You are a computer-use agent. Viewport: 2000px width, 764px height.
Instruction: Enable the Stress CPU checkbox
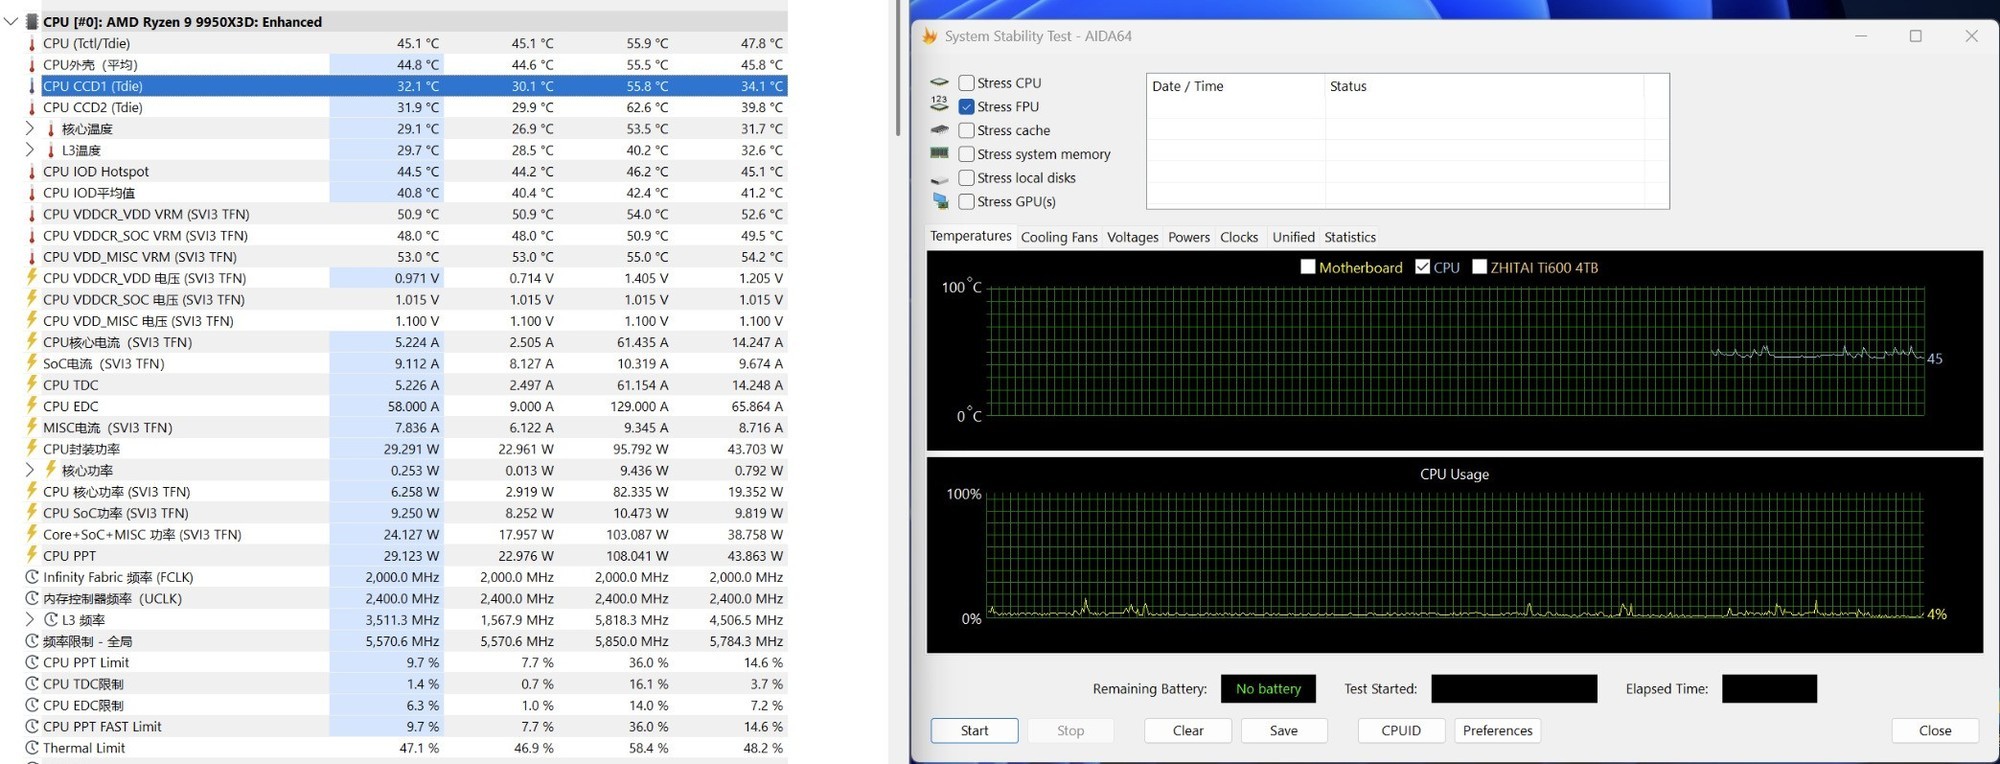[x=966, y=83]
